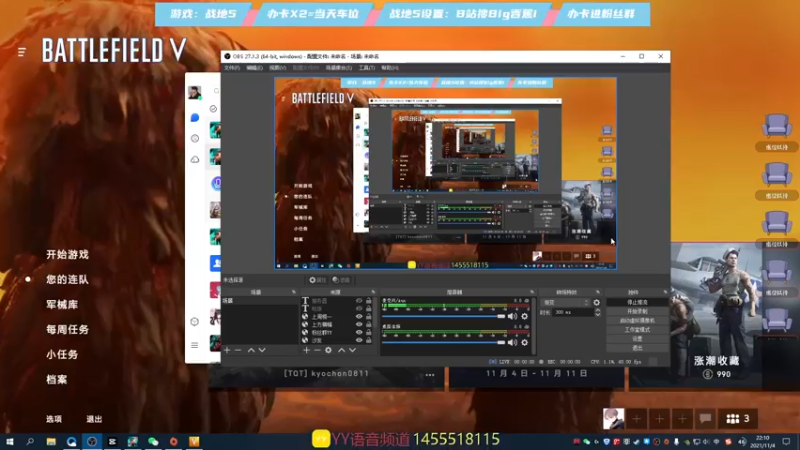
Task: Adjust transition duration stepper arrows
Action: [x=597, y=312]
